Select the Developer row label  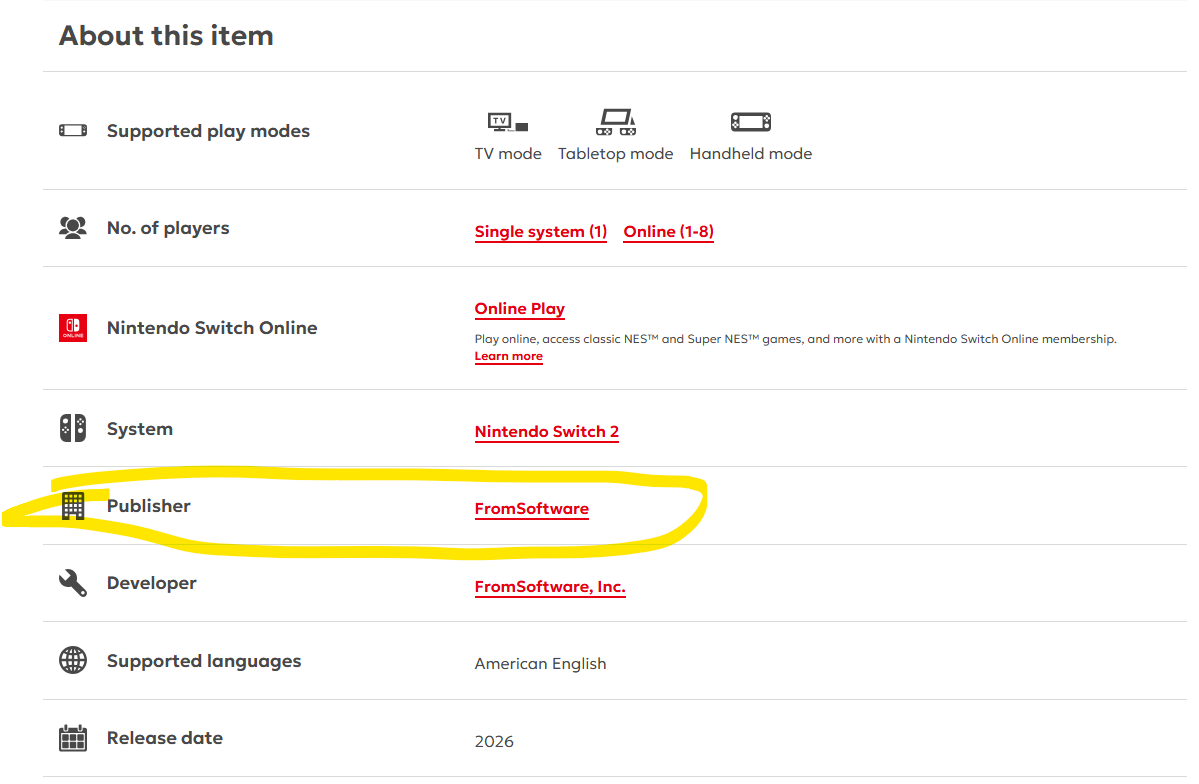[x=151, y=584]
